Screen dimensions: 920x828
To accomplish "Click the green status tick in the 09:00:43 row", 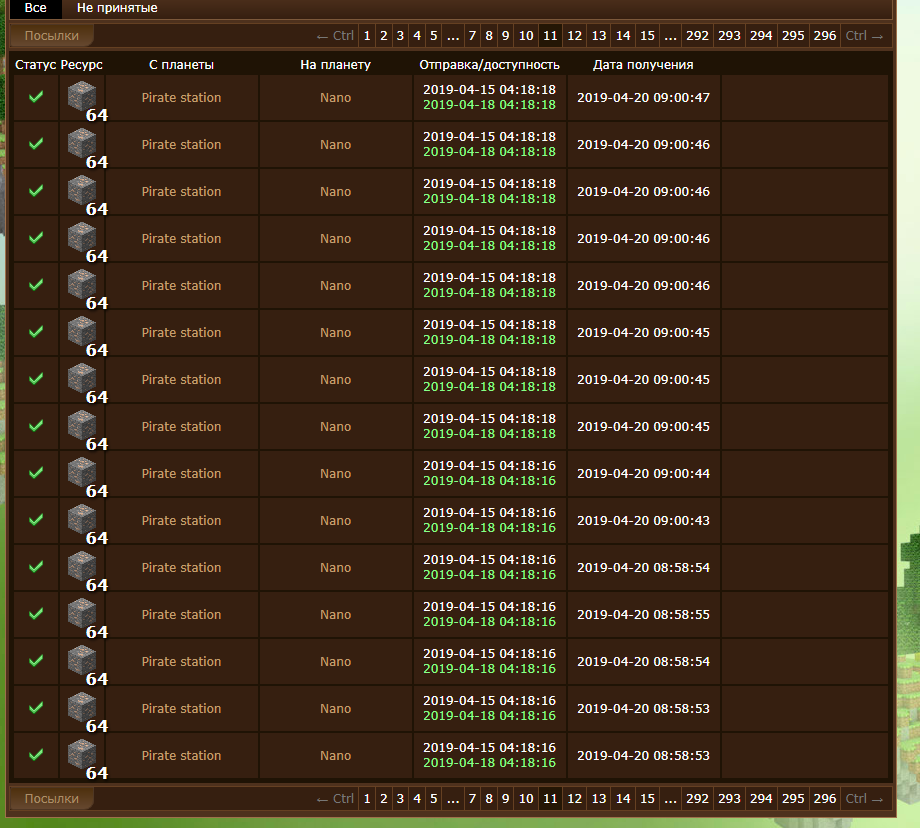I will 36,520.
